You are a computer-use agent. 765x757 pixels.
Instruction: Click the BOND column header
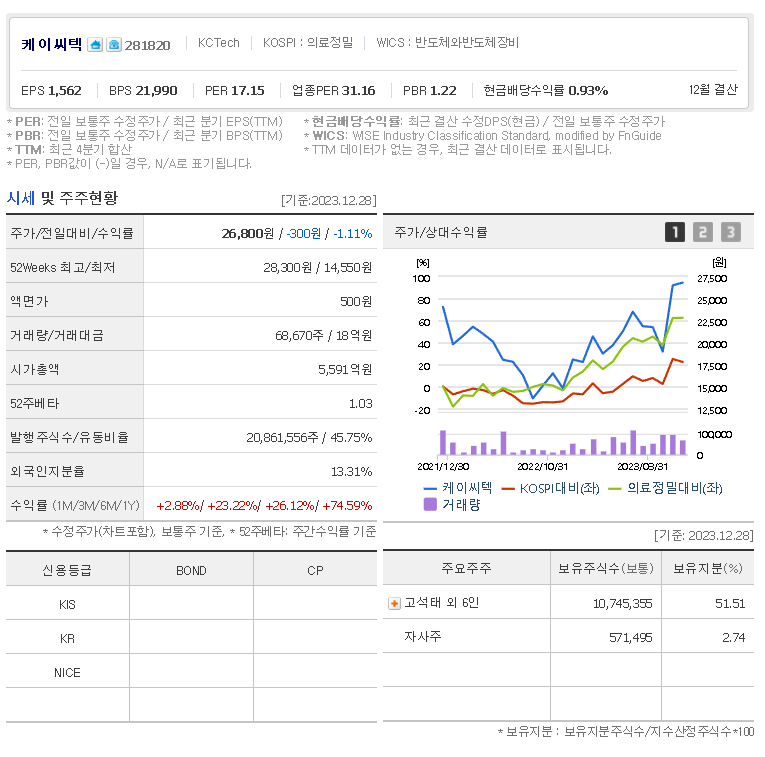[191, 571]
